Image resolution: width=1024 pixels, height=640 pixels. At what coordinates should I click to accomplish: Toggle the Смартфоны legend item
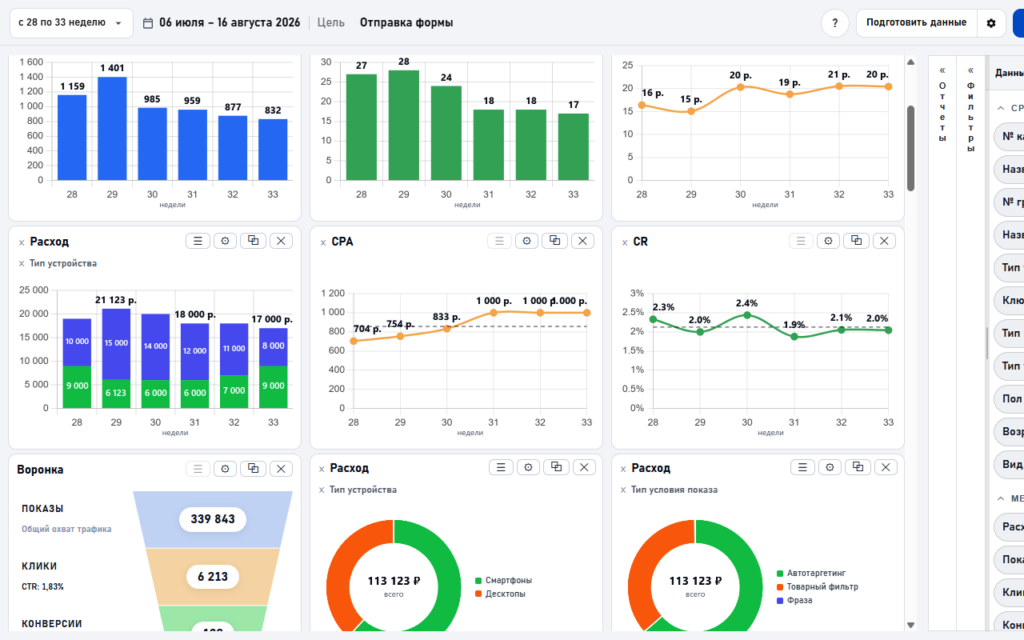[x=504, y=581]
